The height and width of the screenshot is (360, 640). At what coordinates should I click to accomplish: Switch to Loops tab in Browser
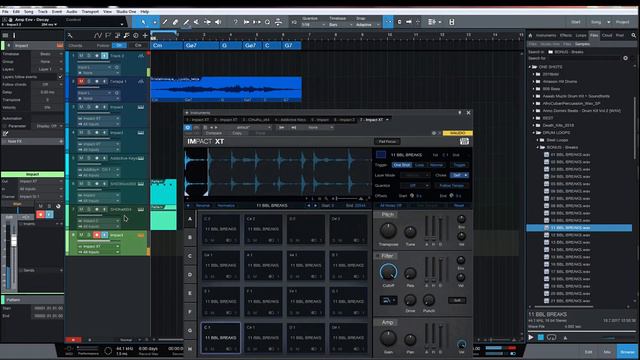[581, 36]
